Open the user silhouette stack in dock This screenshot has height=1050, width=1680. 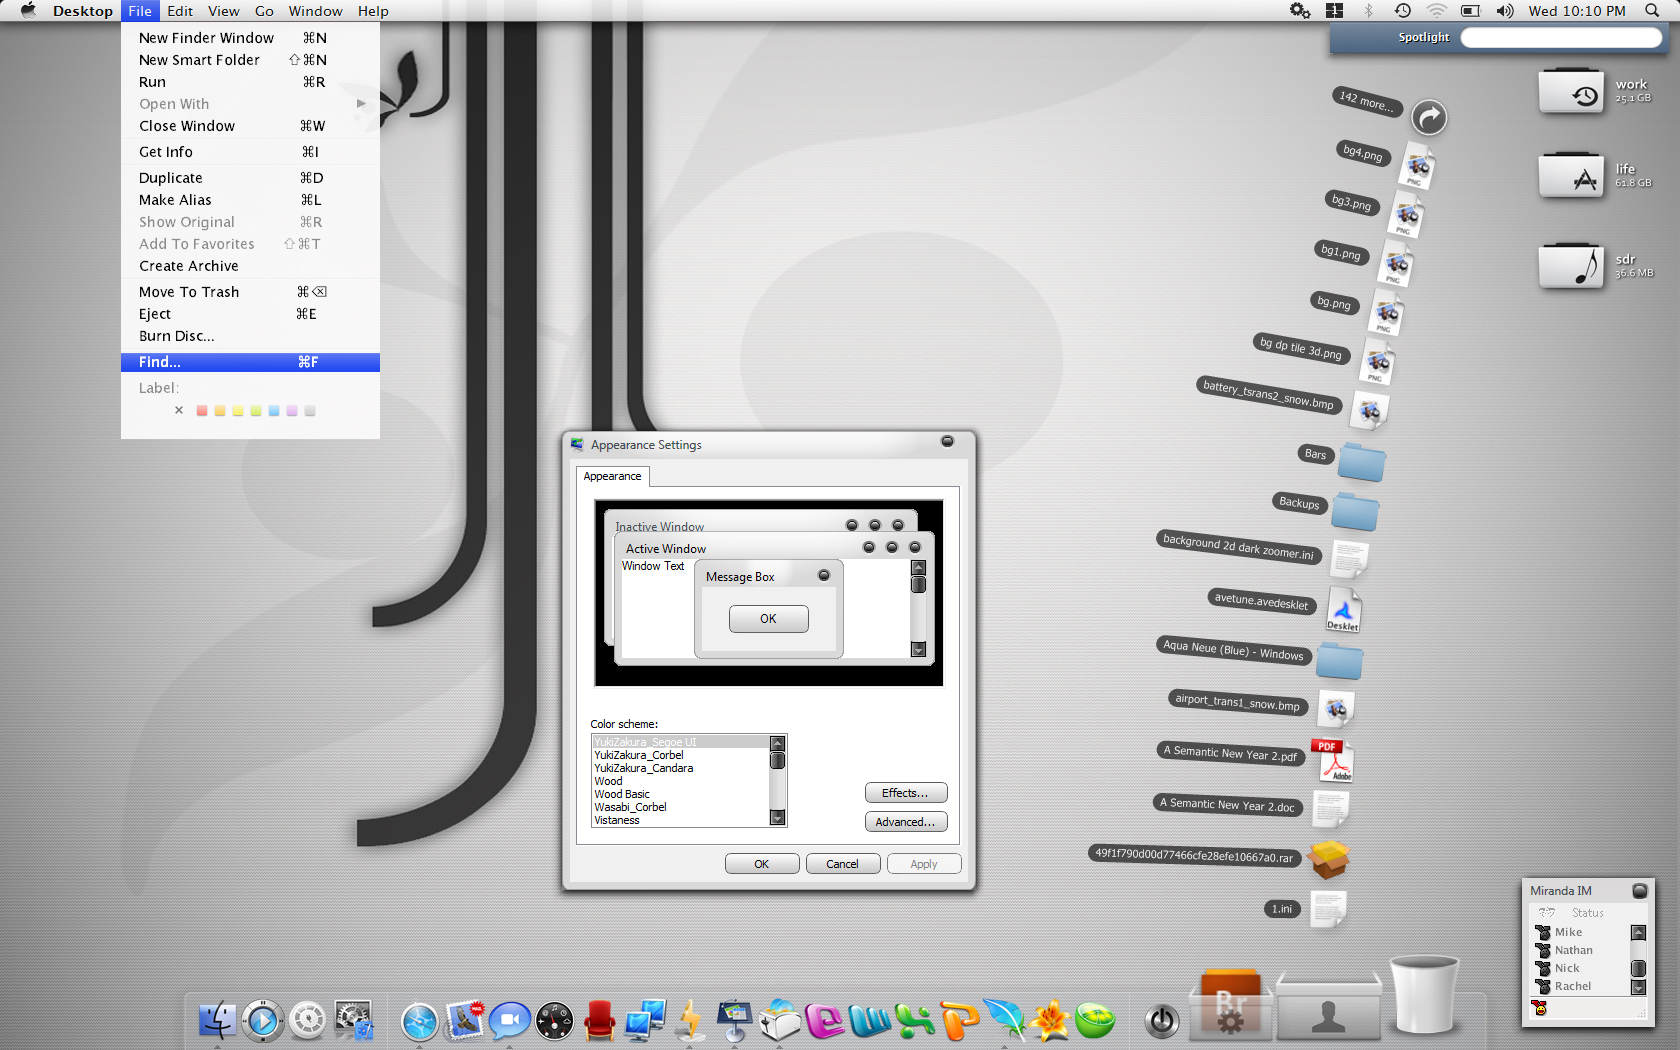coord(1329,1008)
